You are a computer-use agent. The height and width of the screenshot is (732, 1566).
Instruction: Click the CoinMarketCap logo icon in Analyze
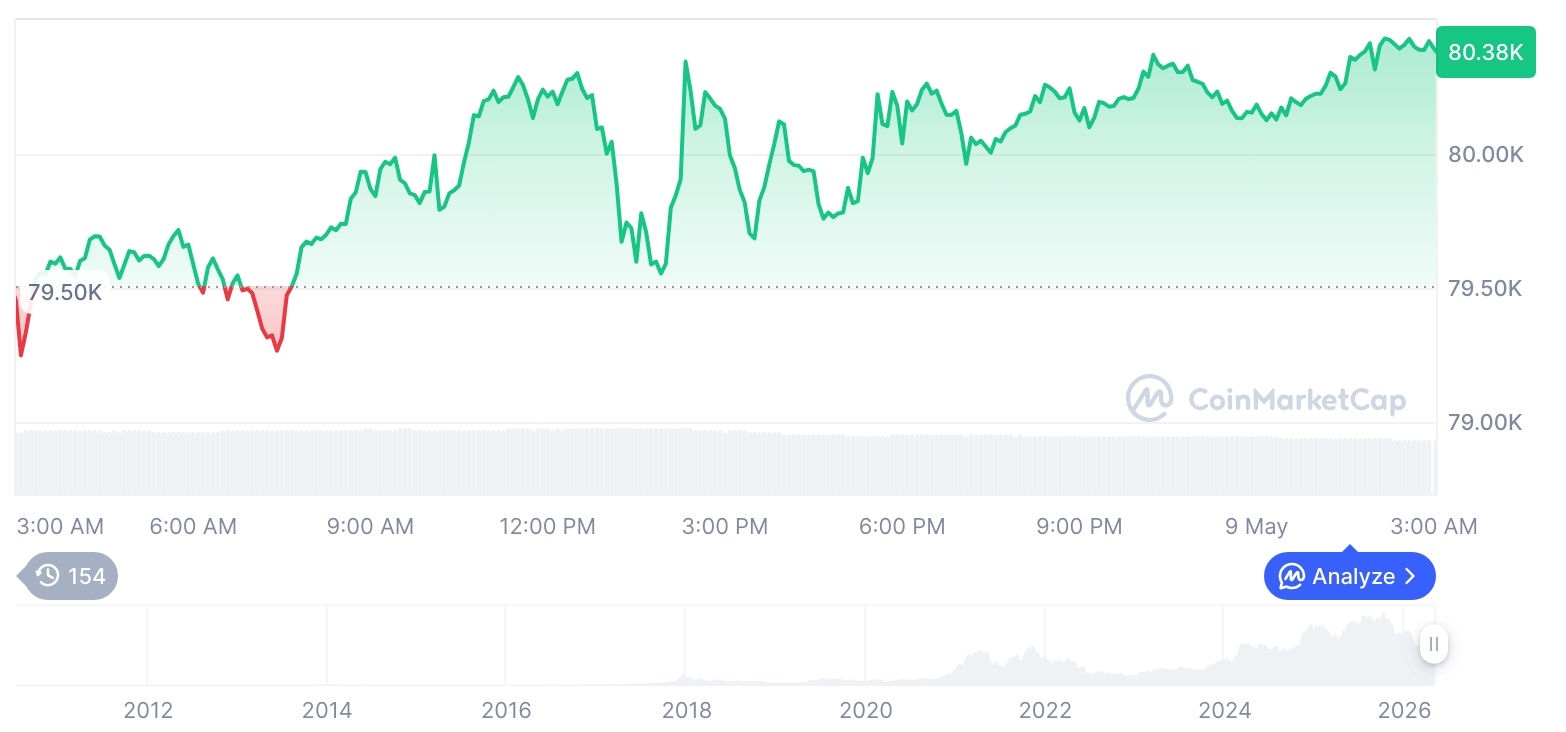1292,577
